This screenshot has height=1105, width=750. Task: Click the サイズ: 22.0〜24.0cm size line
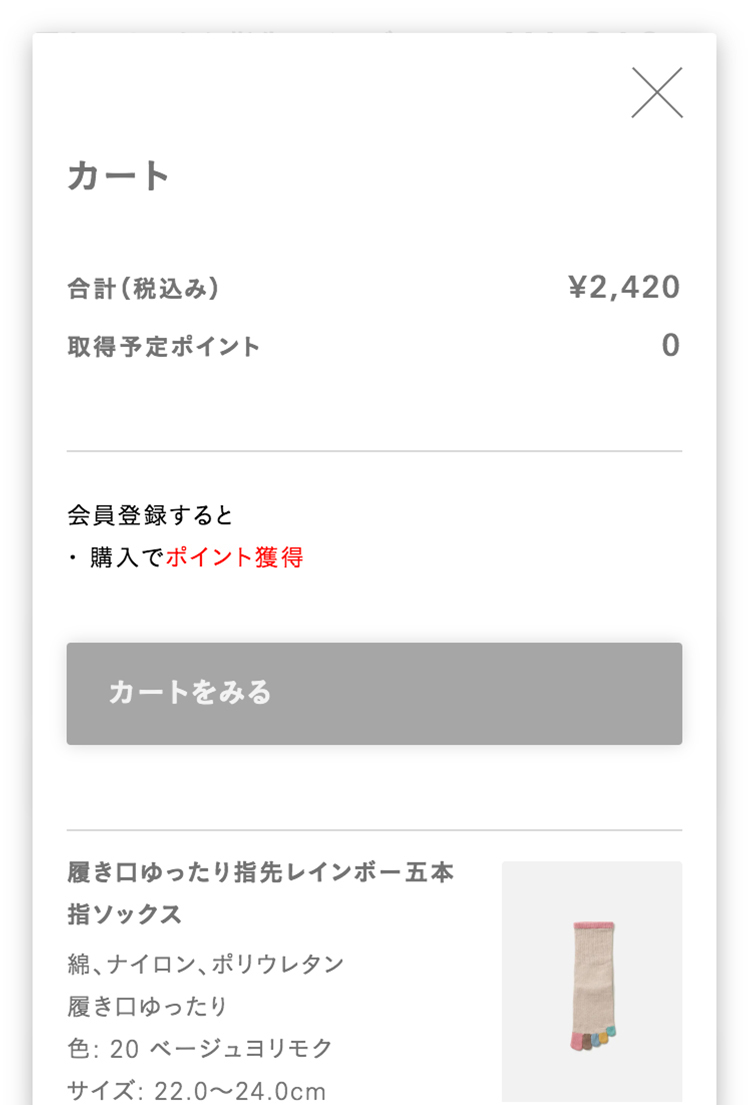pos(197,1089)
